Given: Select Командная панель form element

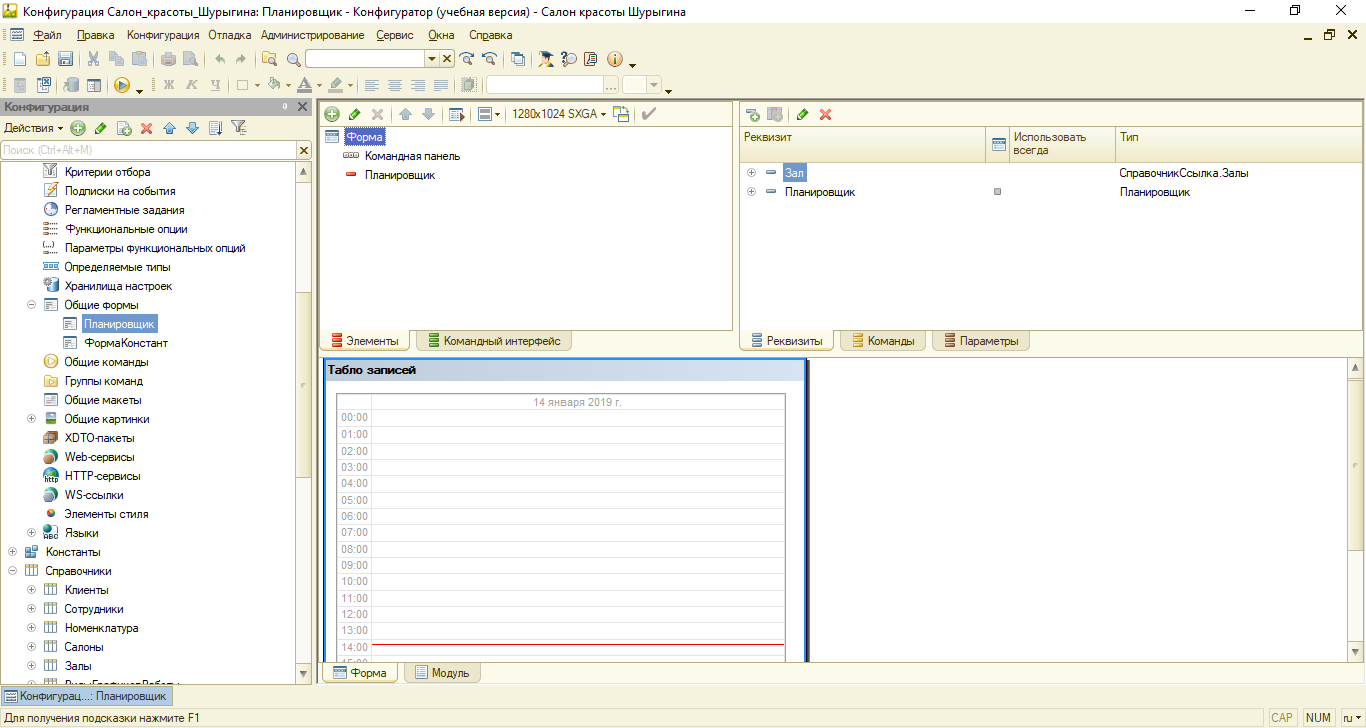Looking at the screenshot, I should tap(412, 156).
